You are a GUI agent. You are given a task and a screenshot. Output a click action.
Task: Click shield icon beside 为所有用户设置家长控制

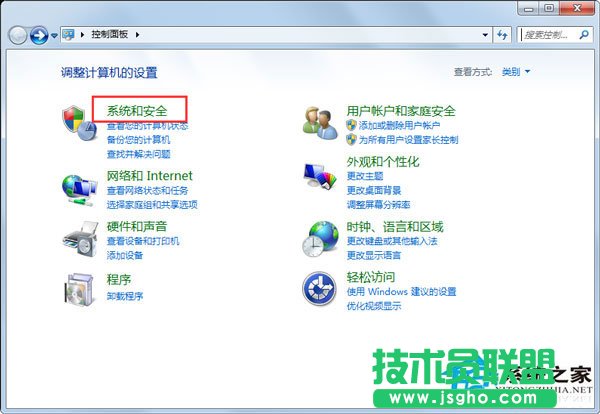coord(351,139)
